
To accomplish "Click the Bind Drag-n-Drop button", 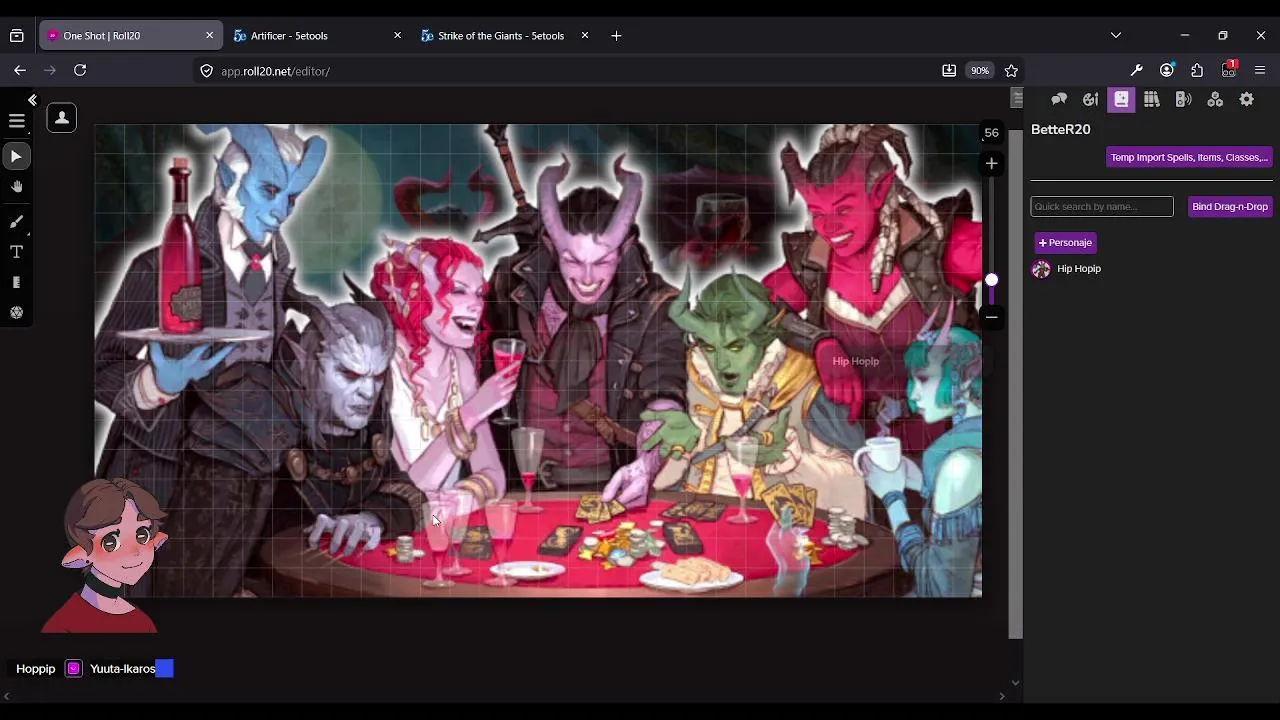I will [1229, 206].
